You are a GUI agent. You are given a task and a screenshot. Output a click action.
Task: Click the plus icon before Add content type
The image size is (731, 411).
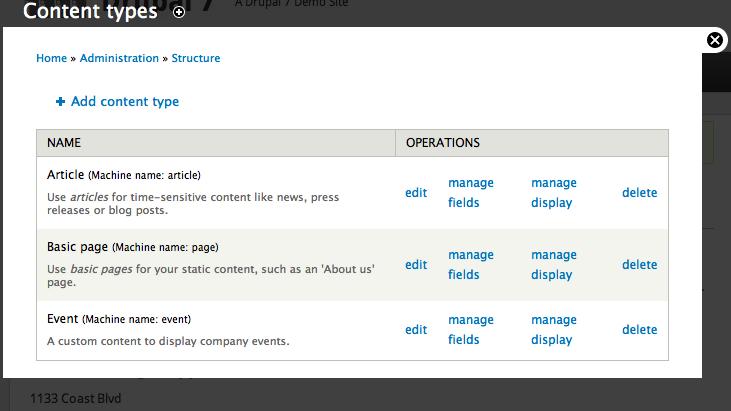[60, 101]
